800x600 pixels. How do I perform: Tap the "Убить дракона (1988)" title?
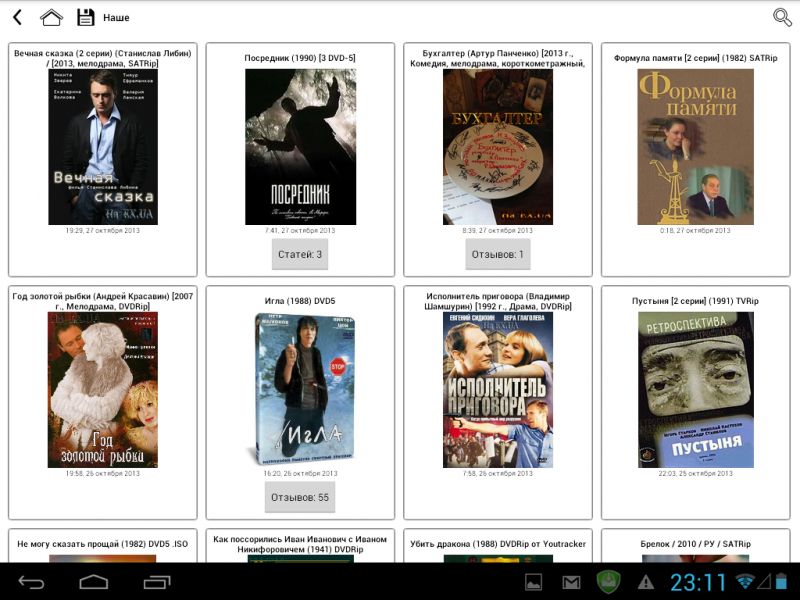click(498, 544)
